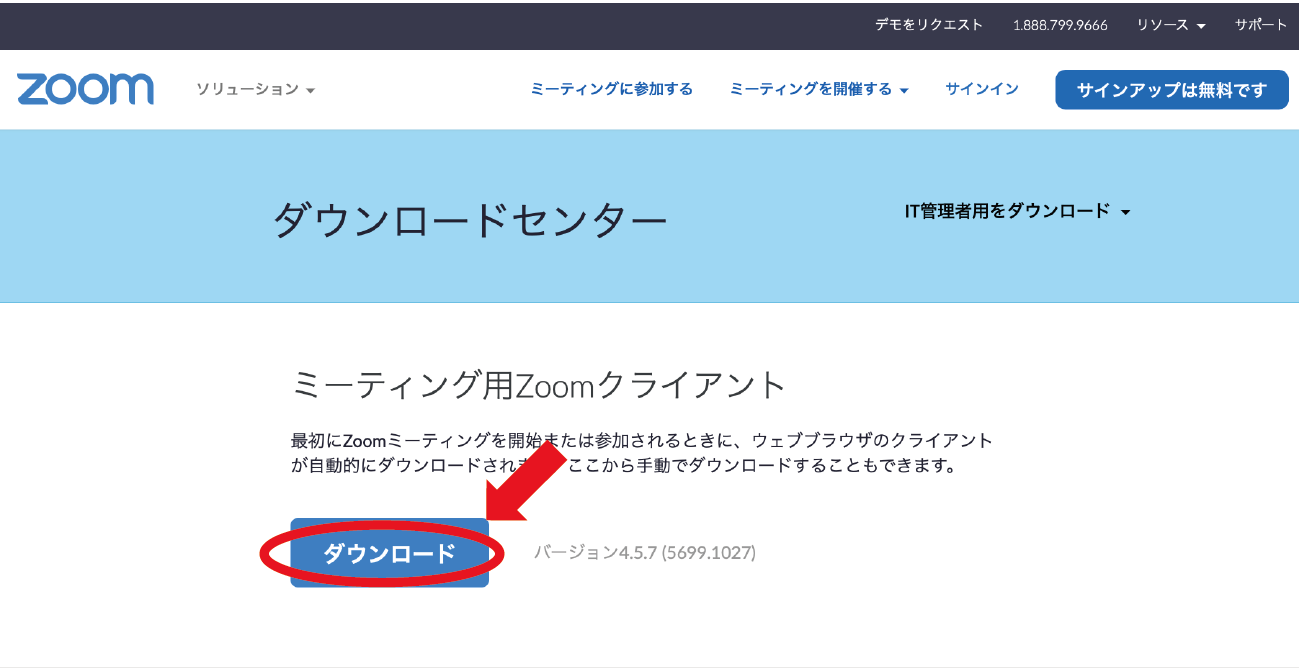
Task: Click the 1.888.799.9666 phone number
Action: [x=1063, y=24]
